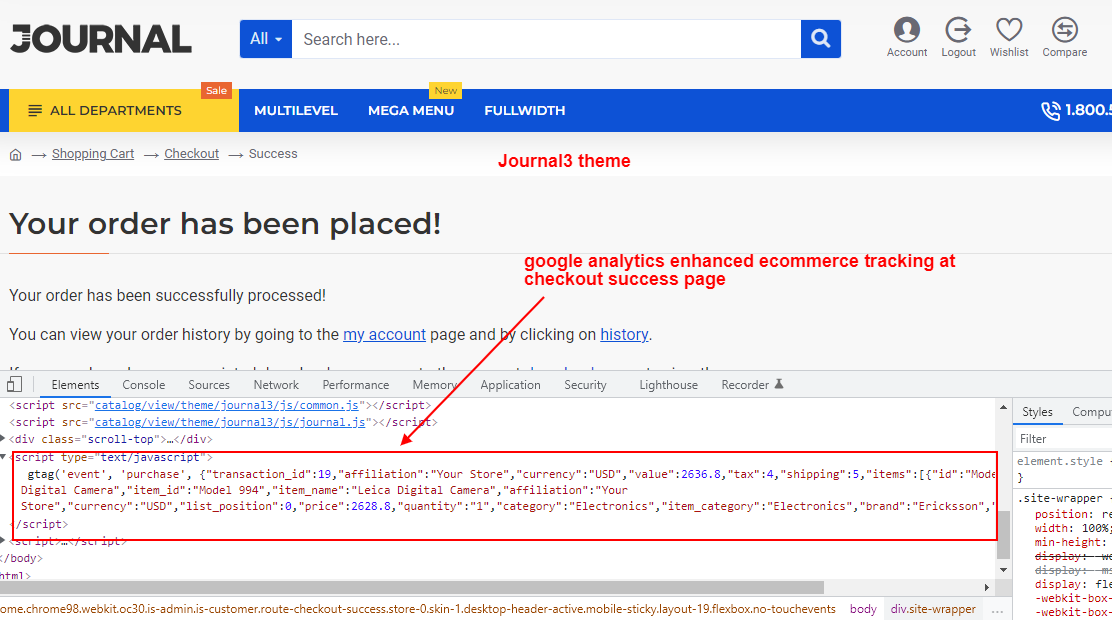Click the magnifier search button

[x=821, y=39]
